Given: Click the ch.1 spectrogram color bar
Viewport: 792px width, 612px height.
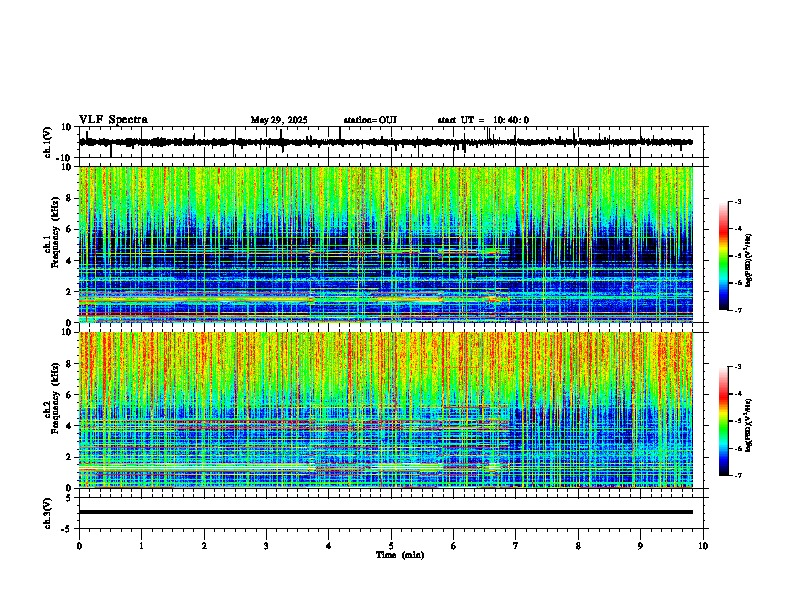Looking at the screenshot, I should pyautogui.click(x=724, y=256).
